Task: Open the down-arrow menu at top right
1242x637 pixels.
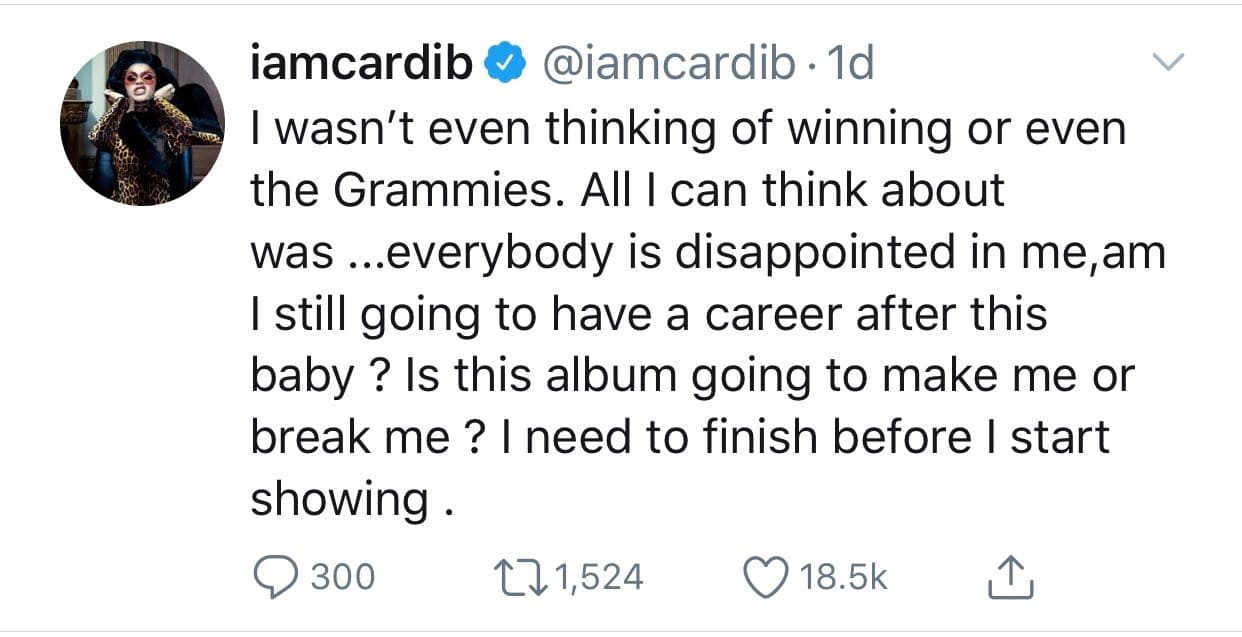Action: tap(1168, 62)
